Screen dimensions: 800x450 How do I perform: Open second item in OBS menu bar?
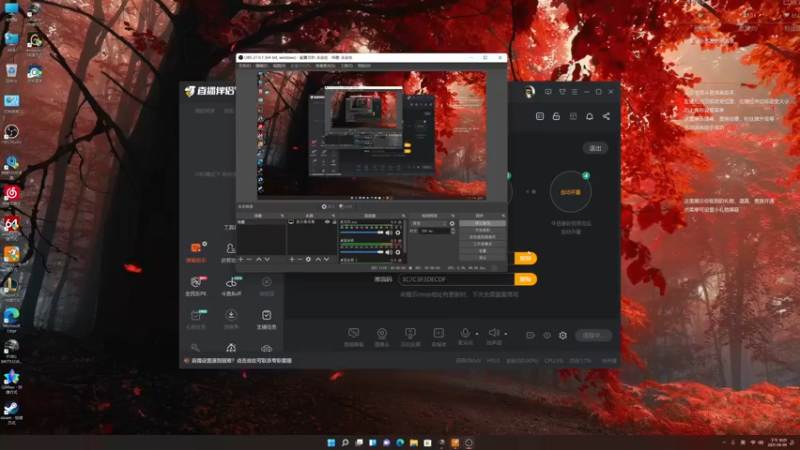tap(261, 66)
